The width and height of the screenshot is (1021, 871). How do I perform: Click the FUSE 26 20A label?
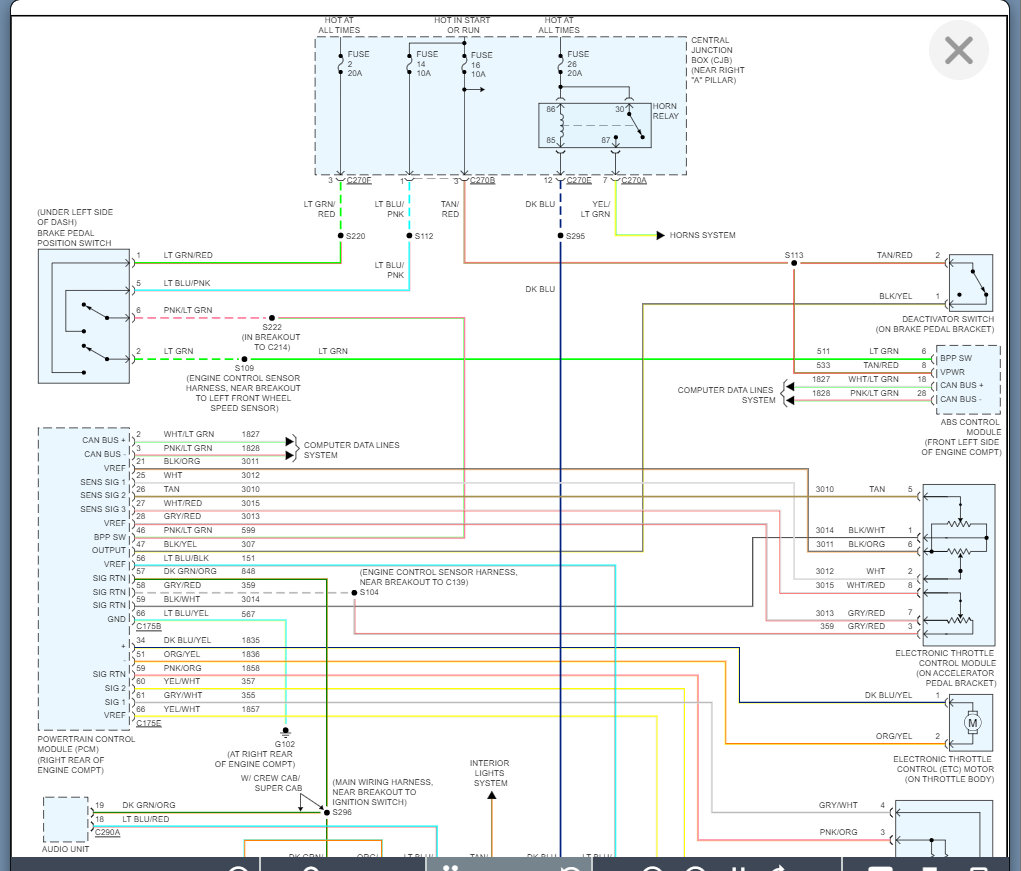pyautogui.click(x=578, y=64)
